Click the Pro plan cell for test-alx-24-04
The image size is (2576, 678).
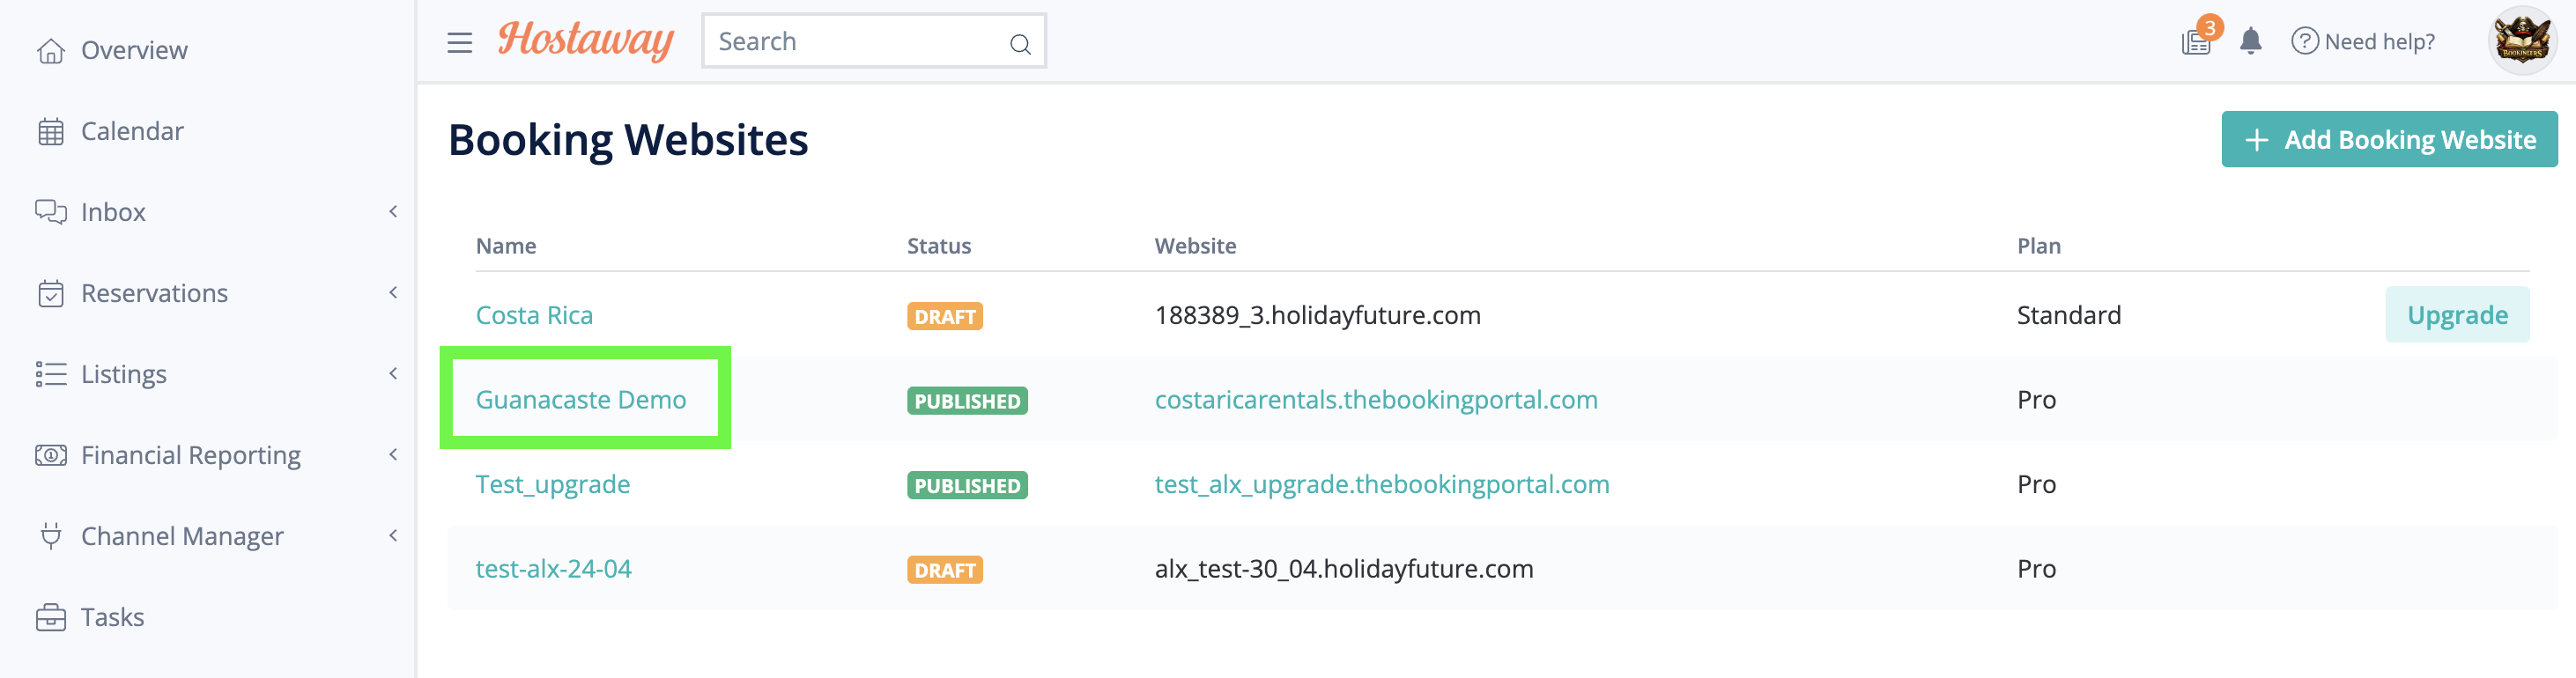click(x=2036, y=569)
